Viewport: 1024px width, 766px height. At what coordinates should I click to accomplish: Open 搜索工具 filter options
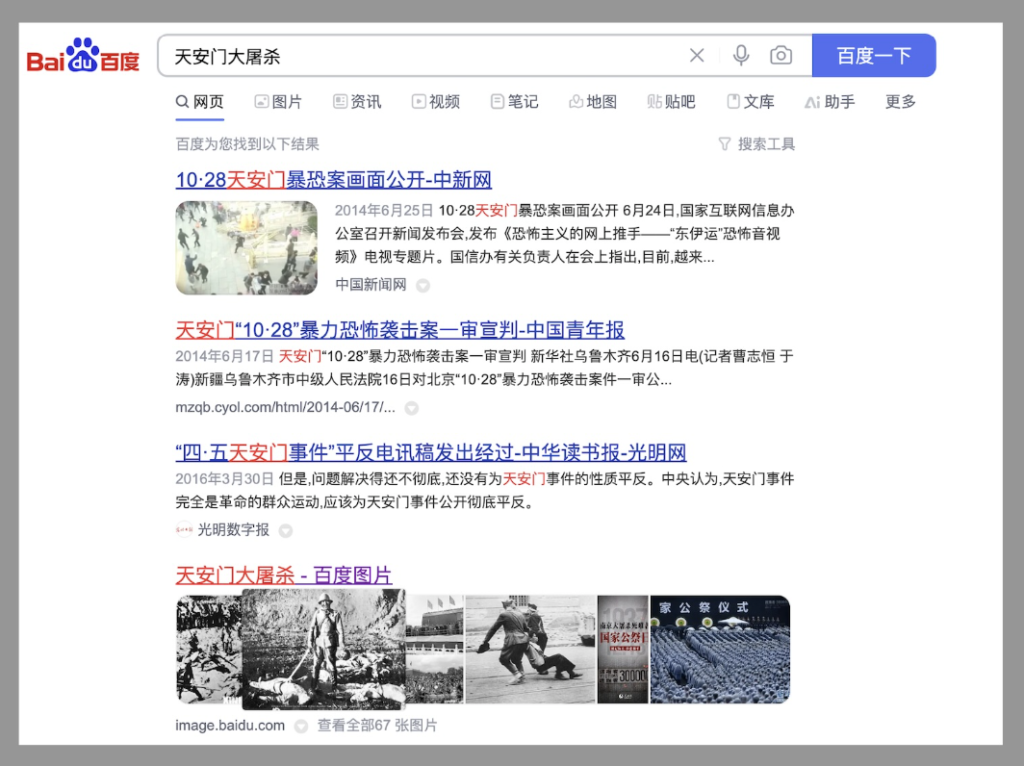[757, 144]
